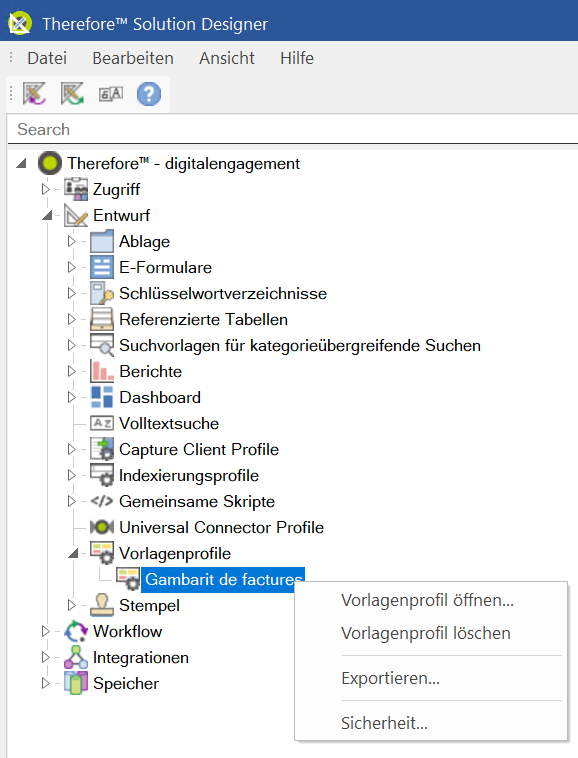Click the Dashboard tiles icon
The height and width of the screenshot is (758, 578).
(x=102, y=397)
